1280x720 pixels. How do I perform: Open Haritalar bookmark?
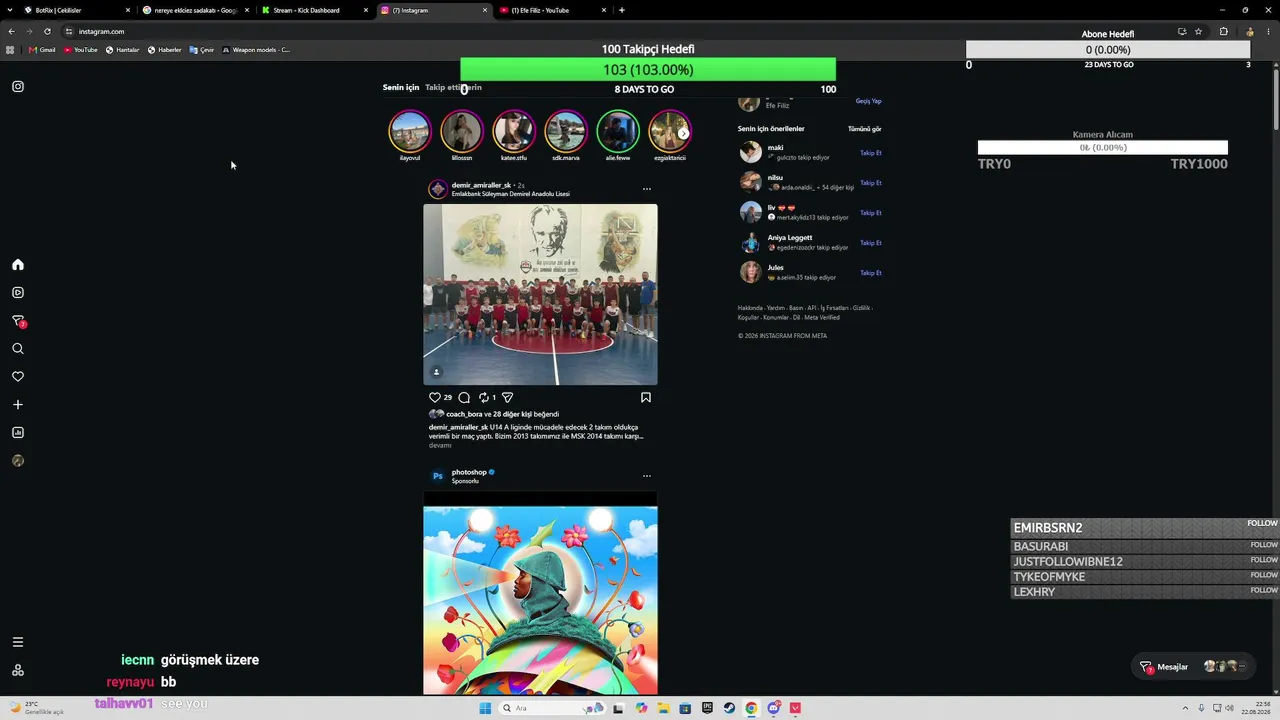pos(123,49)
